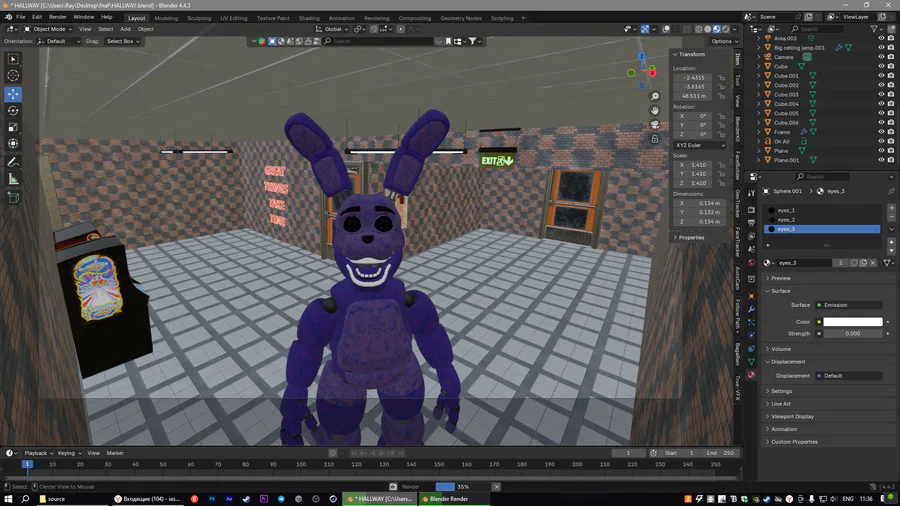Open the XYZ Euler rotation mode dropdown

(699, 145)
